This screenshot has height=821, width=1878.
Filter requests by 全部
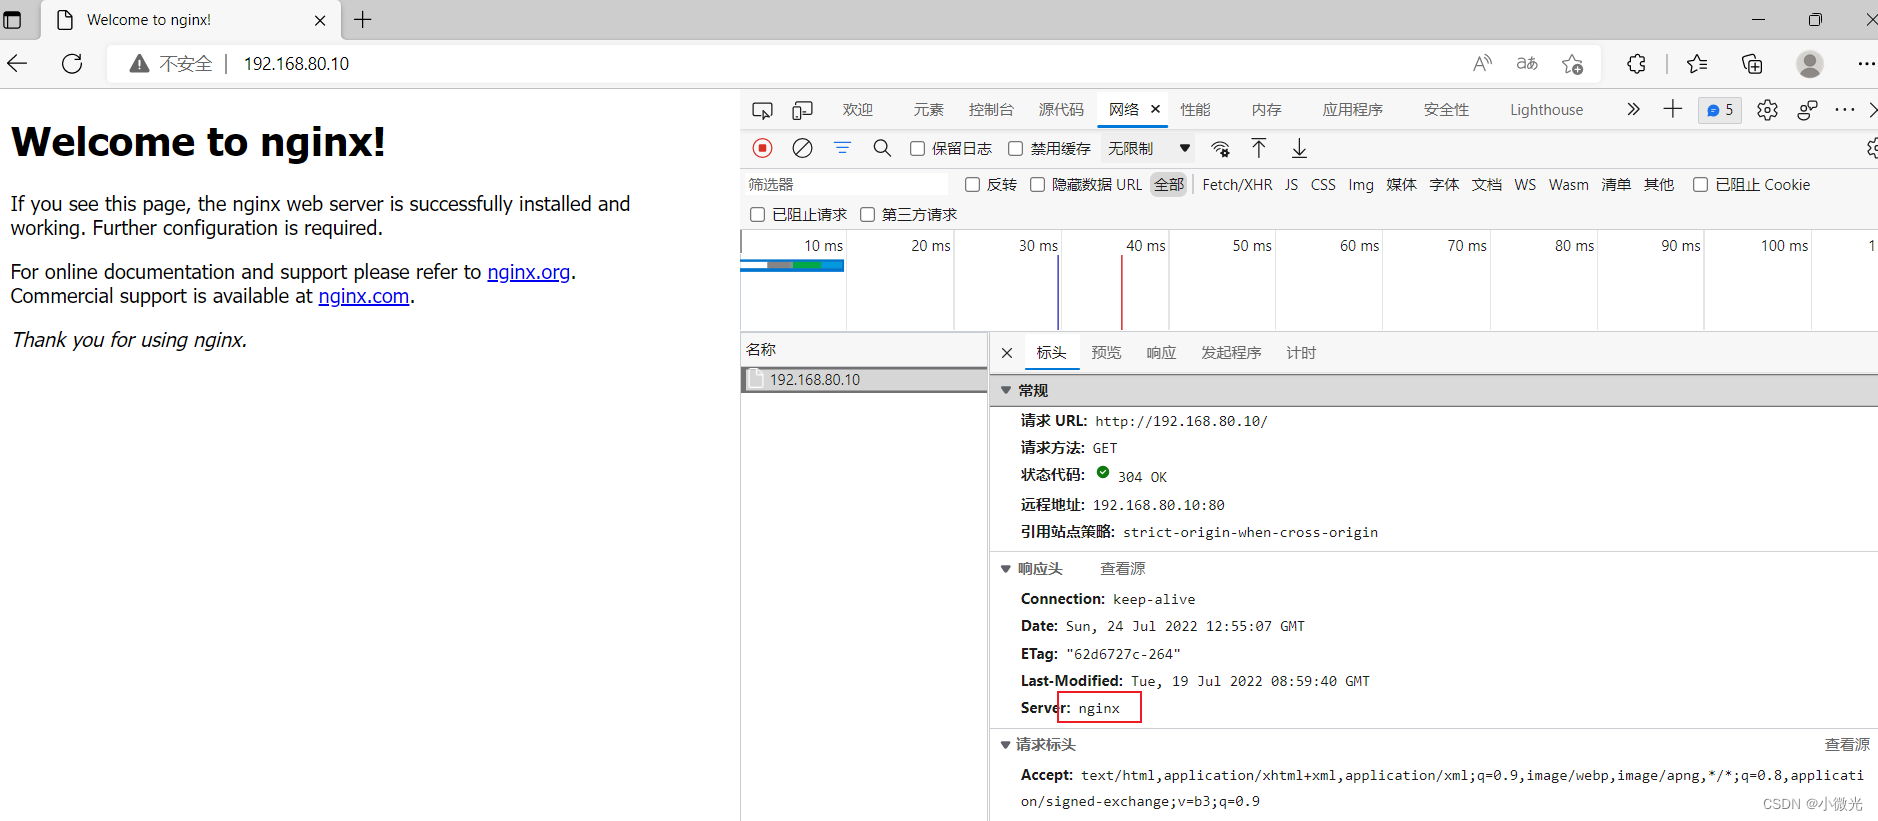click(1168, 185)
